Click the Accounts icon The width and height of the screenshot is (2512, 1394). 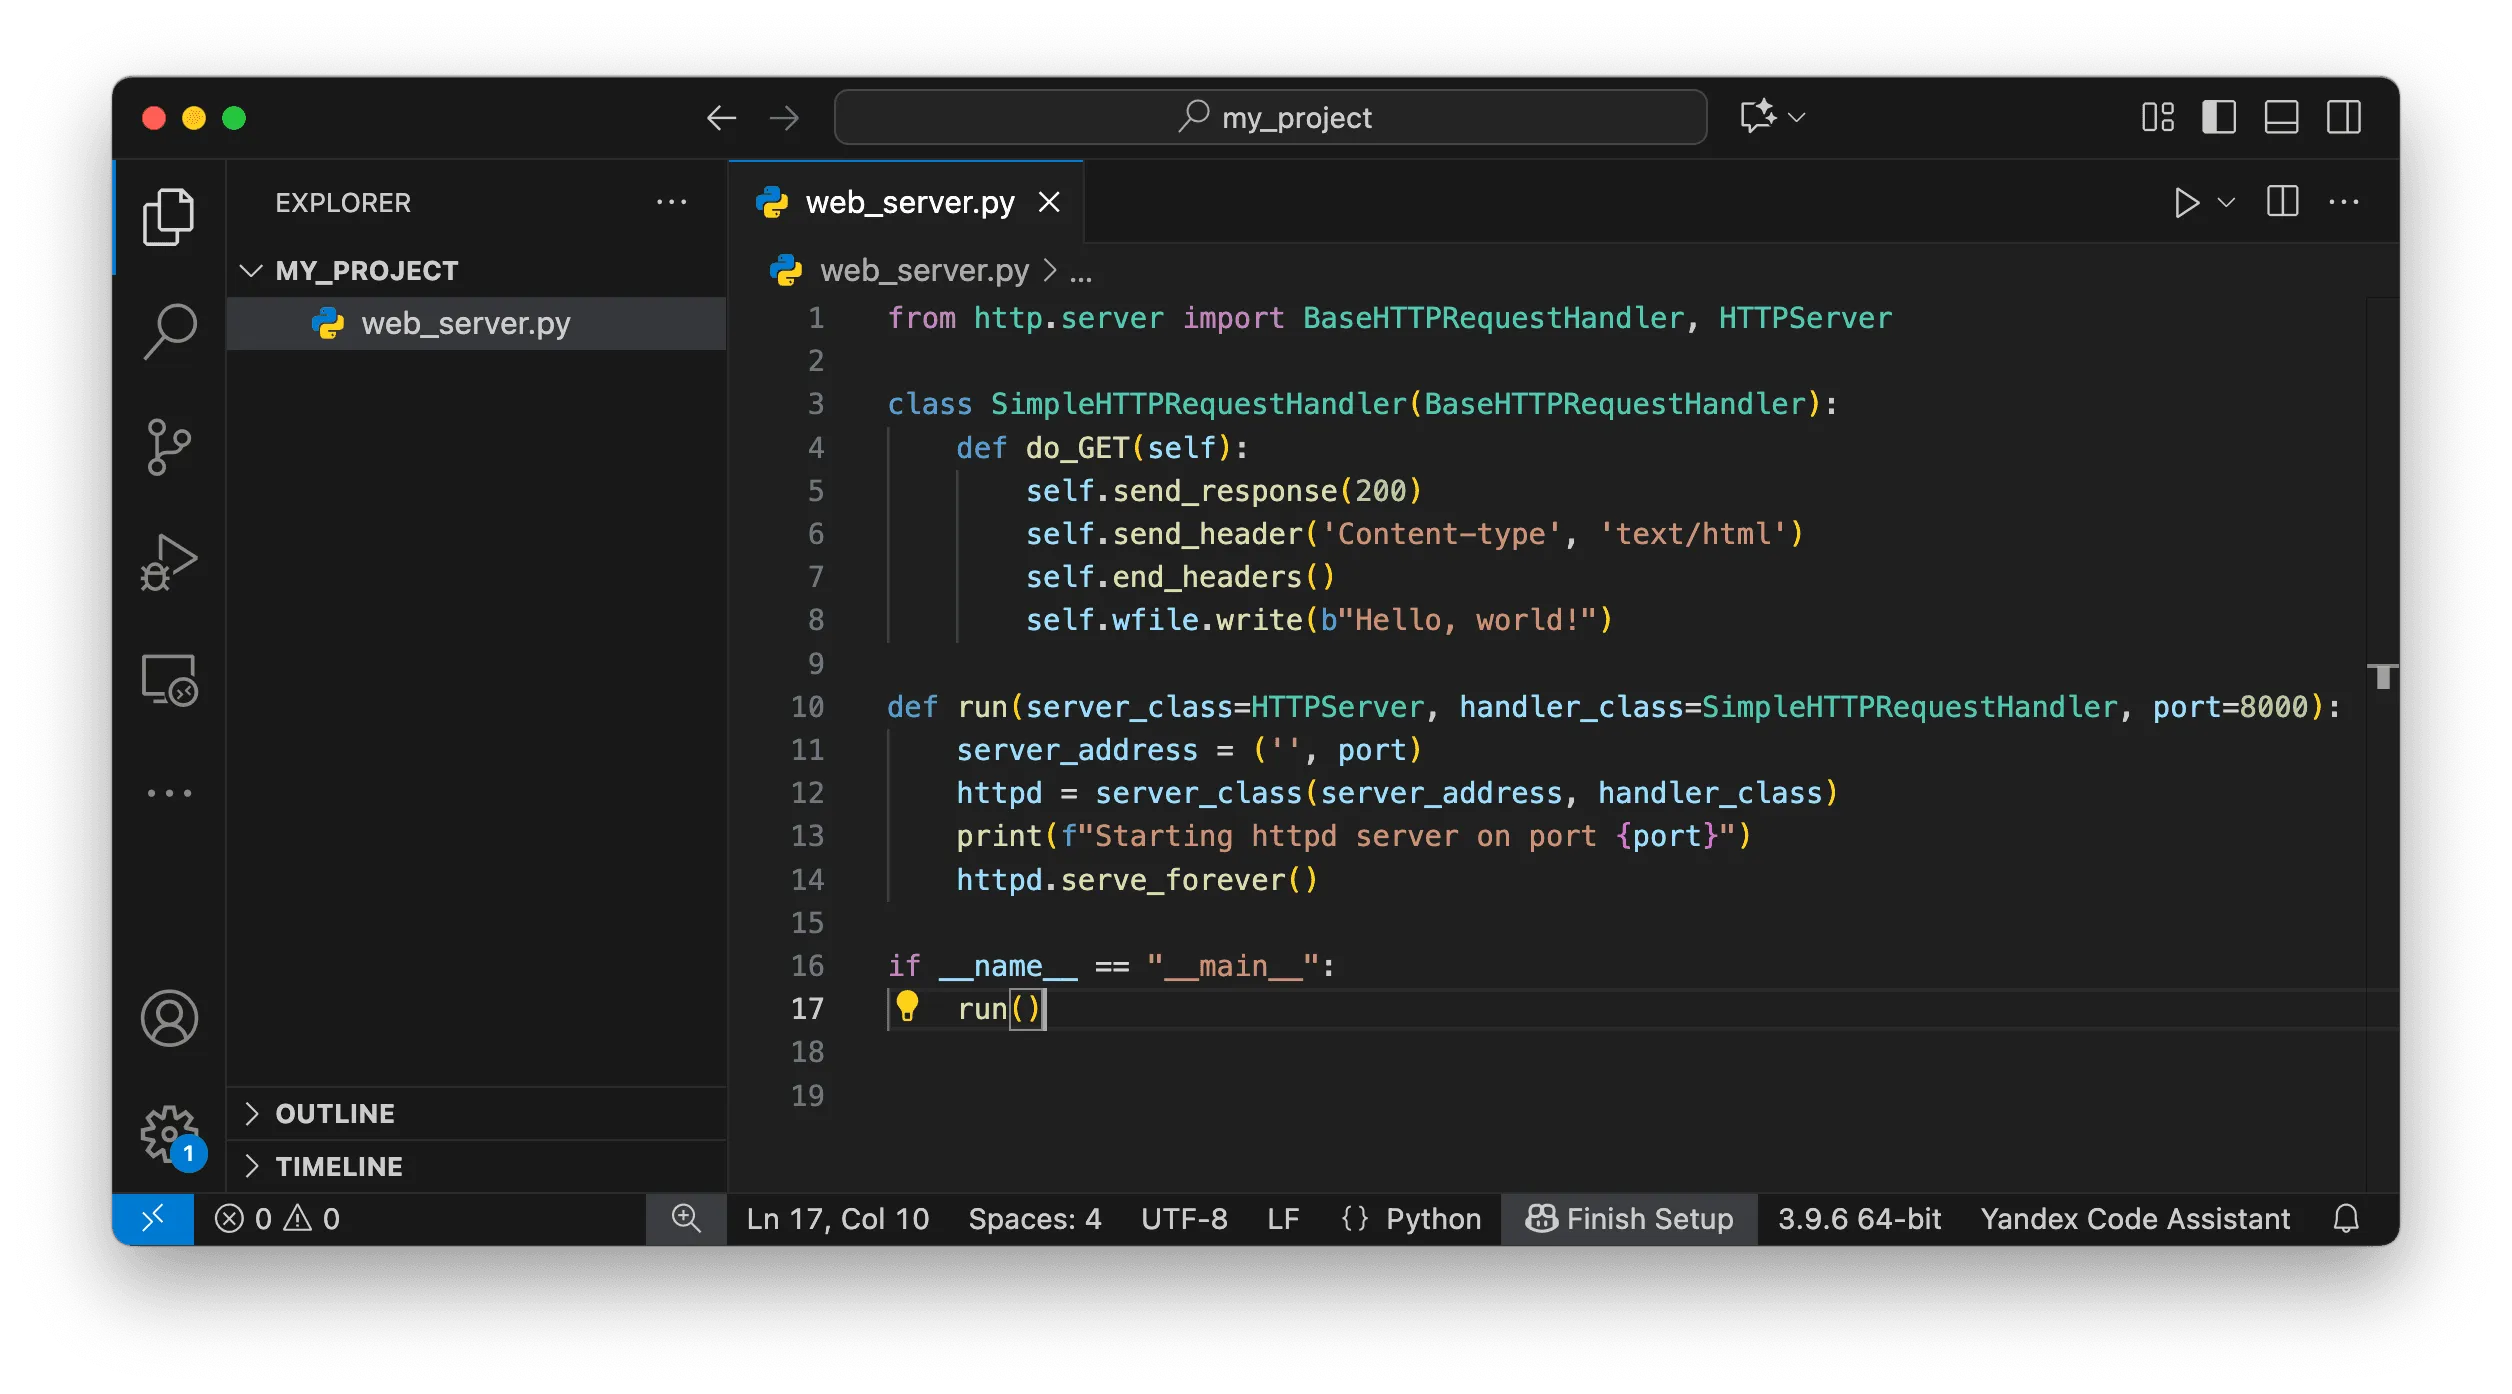(169, 1018)
